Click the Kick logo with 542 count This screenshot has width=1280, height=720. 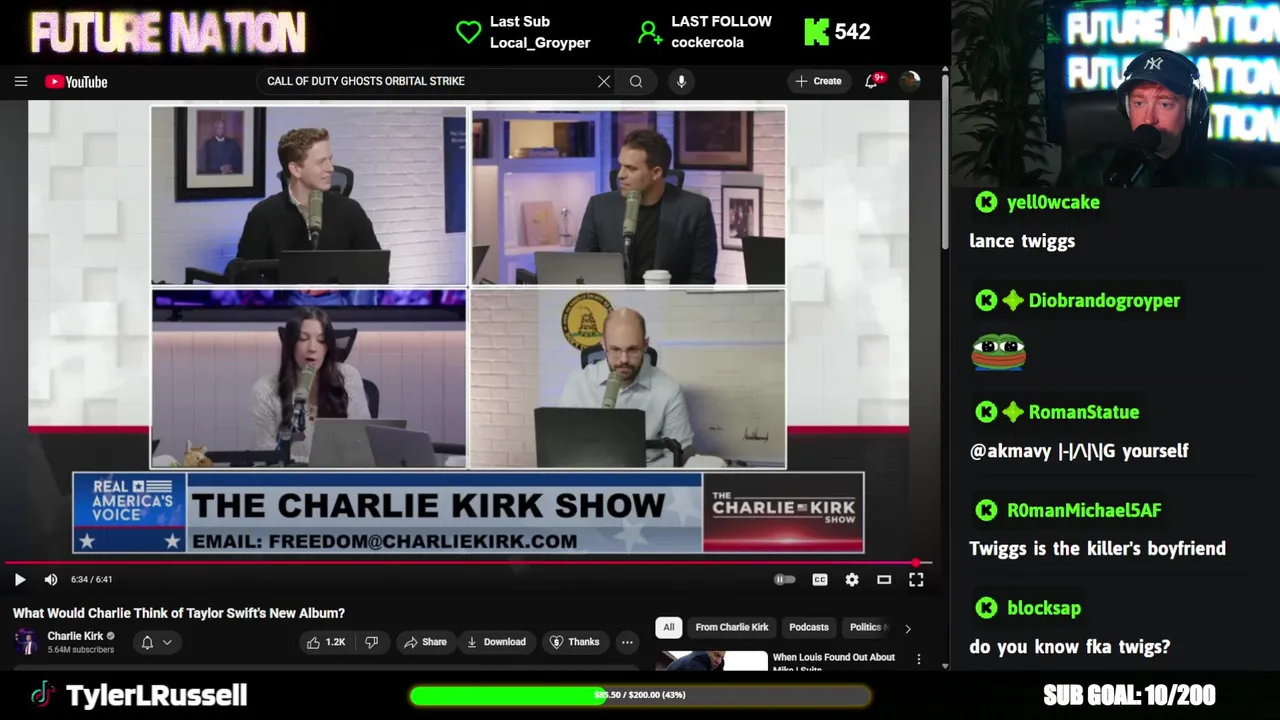coord(816,32)
